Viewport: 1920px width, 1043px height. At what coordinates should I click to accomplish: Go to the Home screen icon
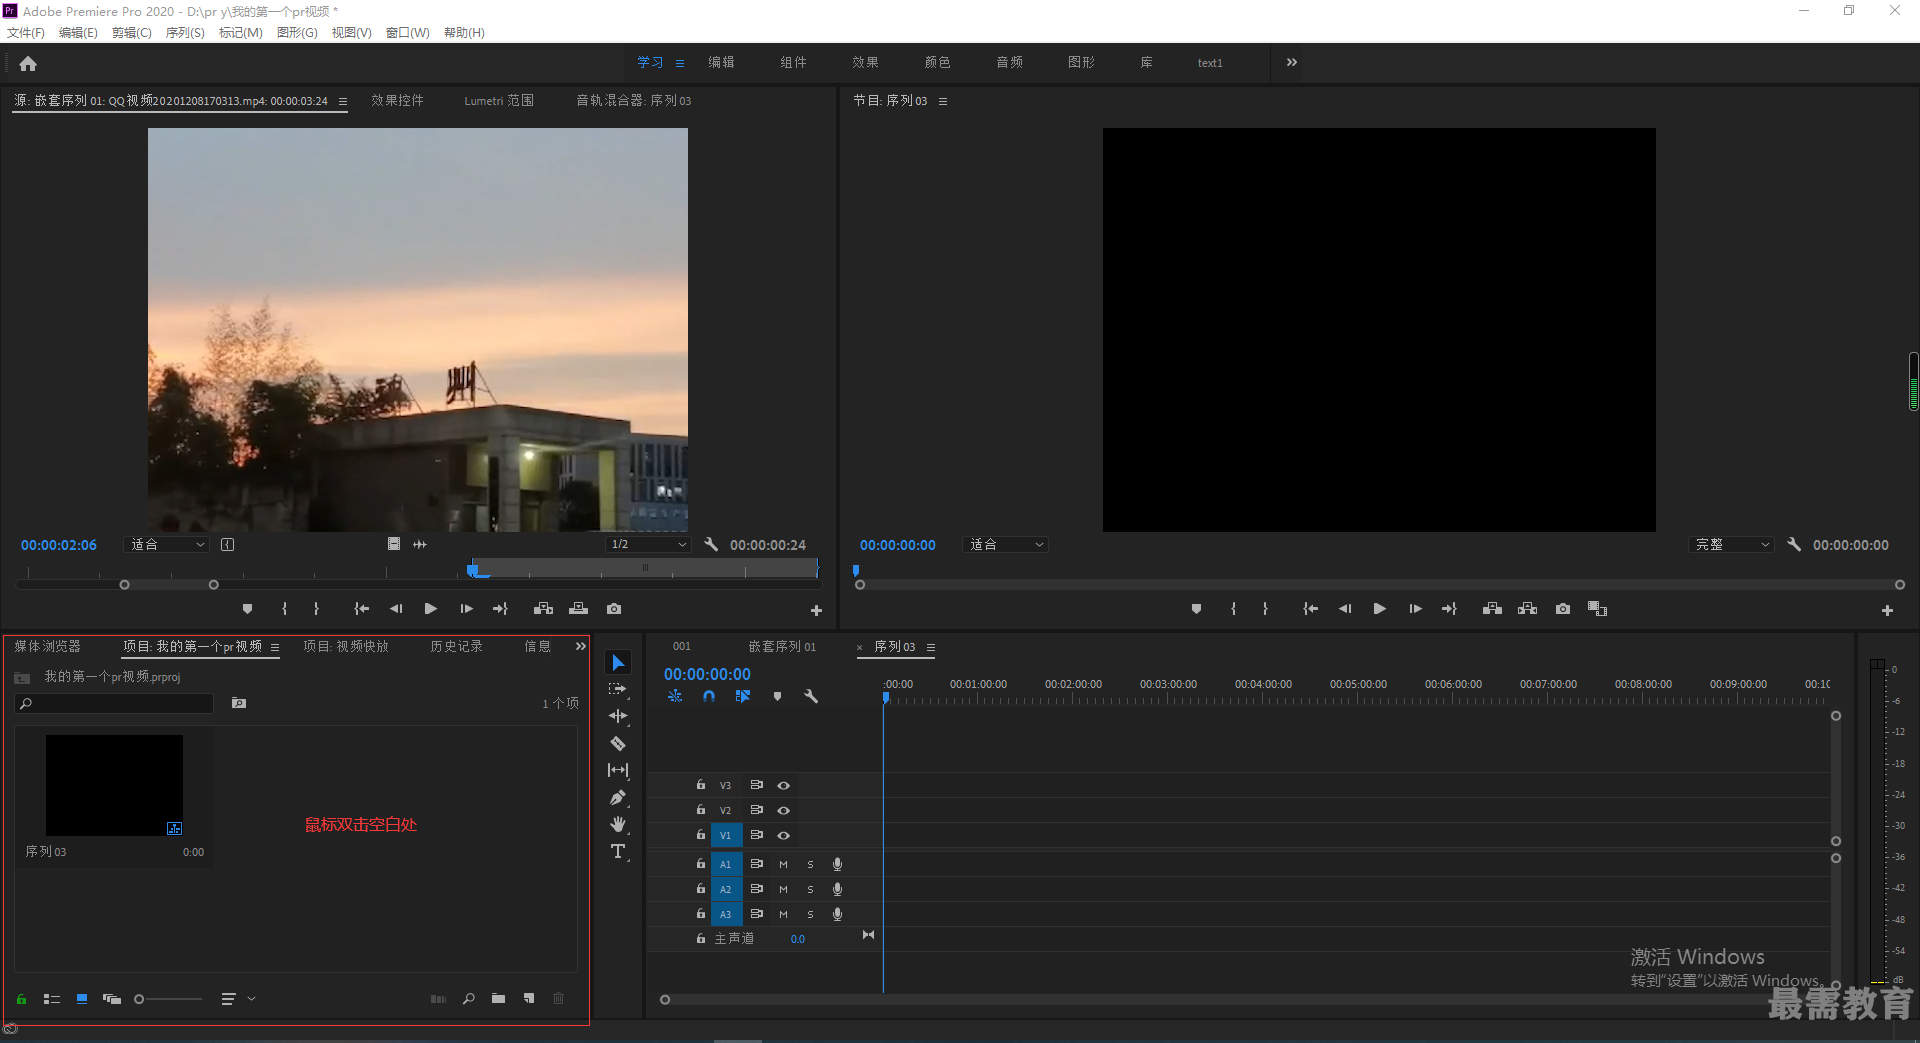click(x=28, y=63)
